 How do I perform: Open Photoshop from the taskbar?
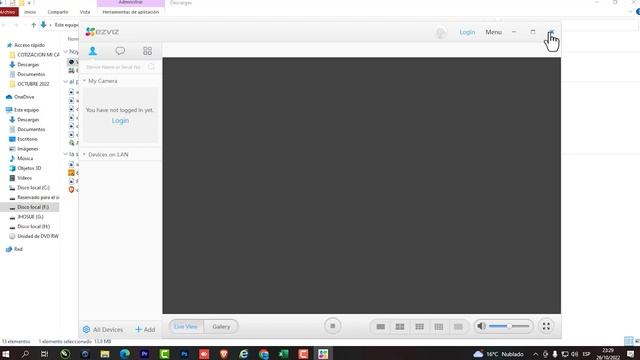point(184,354)
